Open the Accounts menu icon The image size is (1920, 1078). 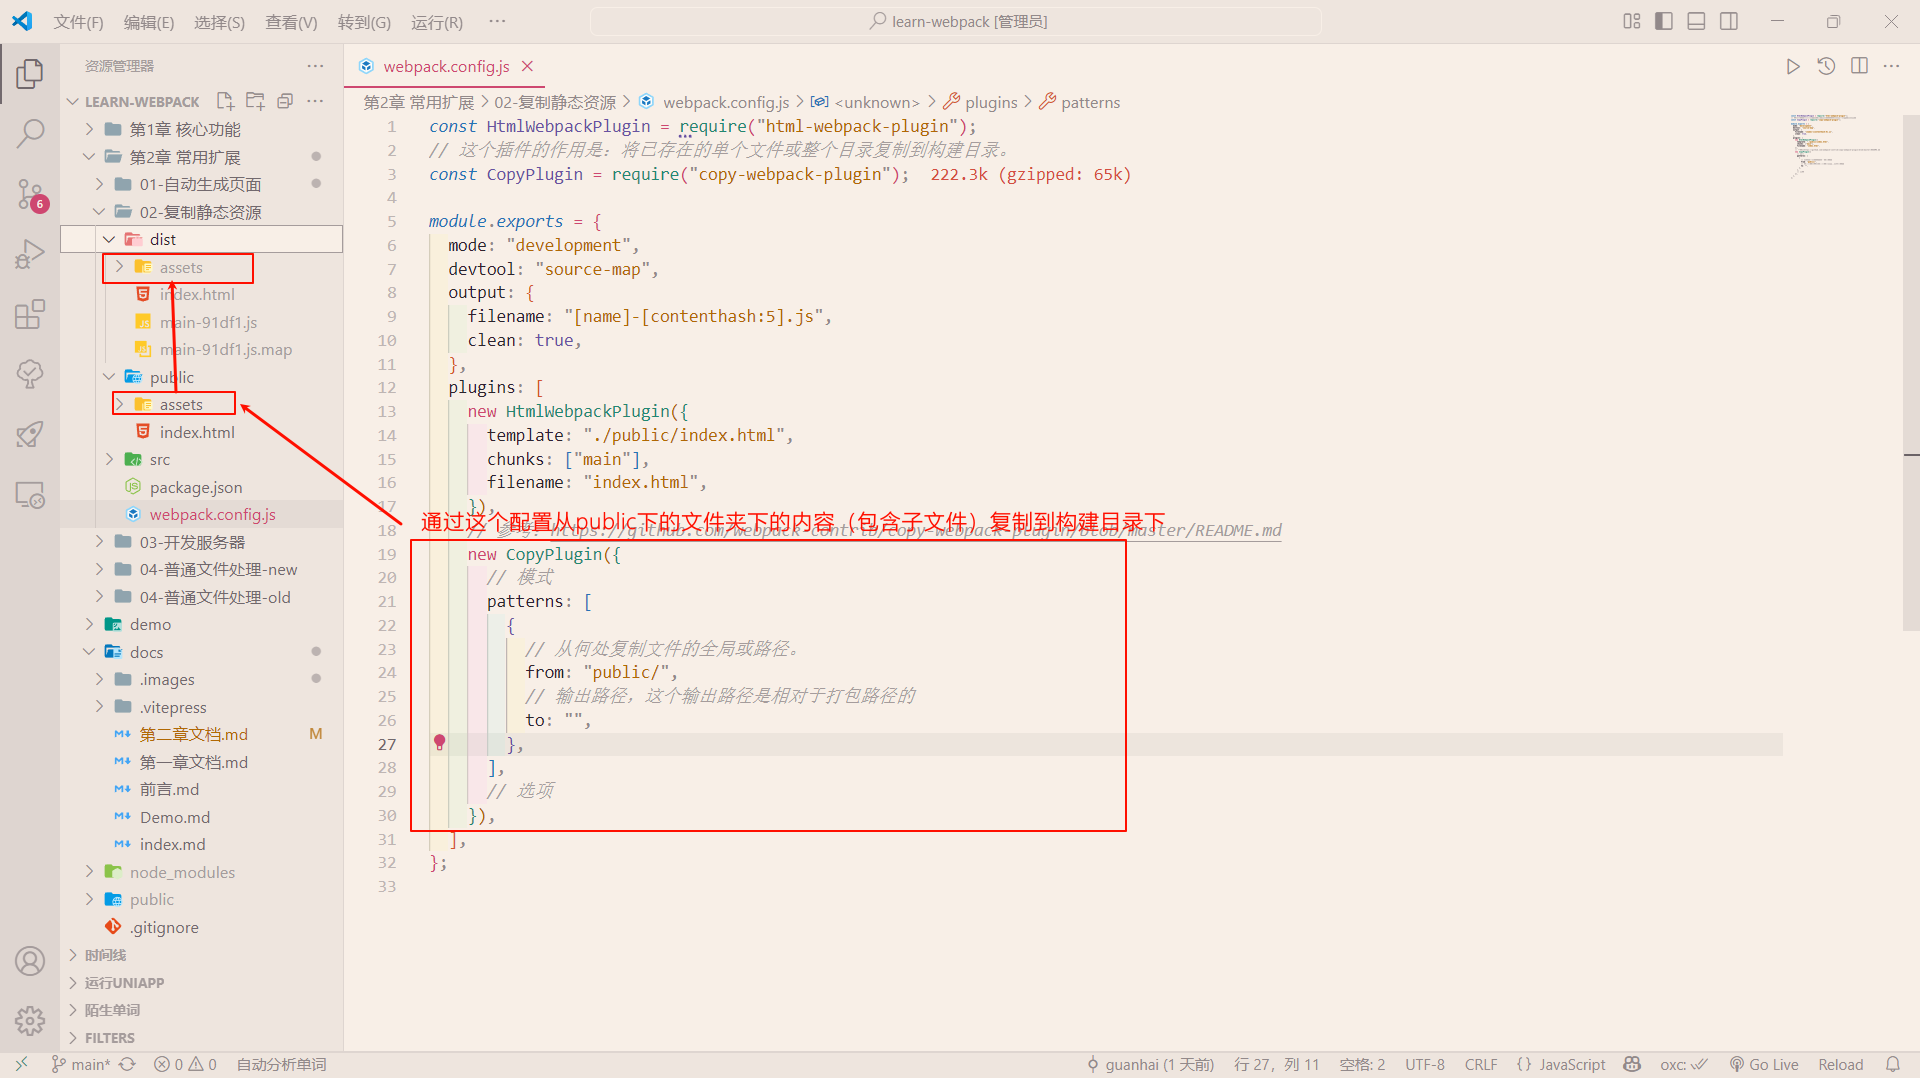(x=30, y=961)
